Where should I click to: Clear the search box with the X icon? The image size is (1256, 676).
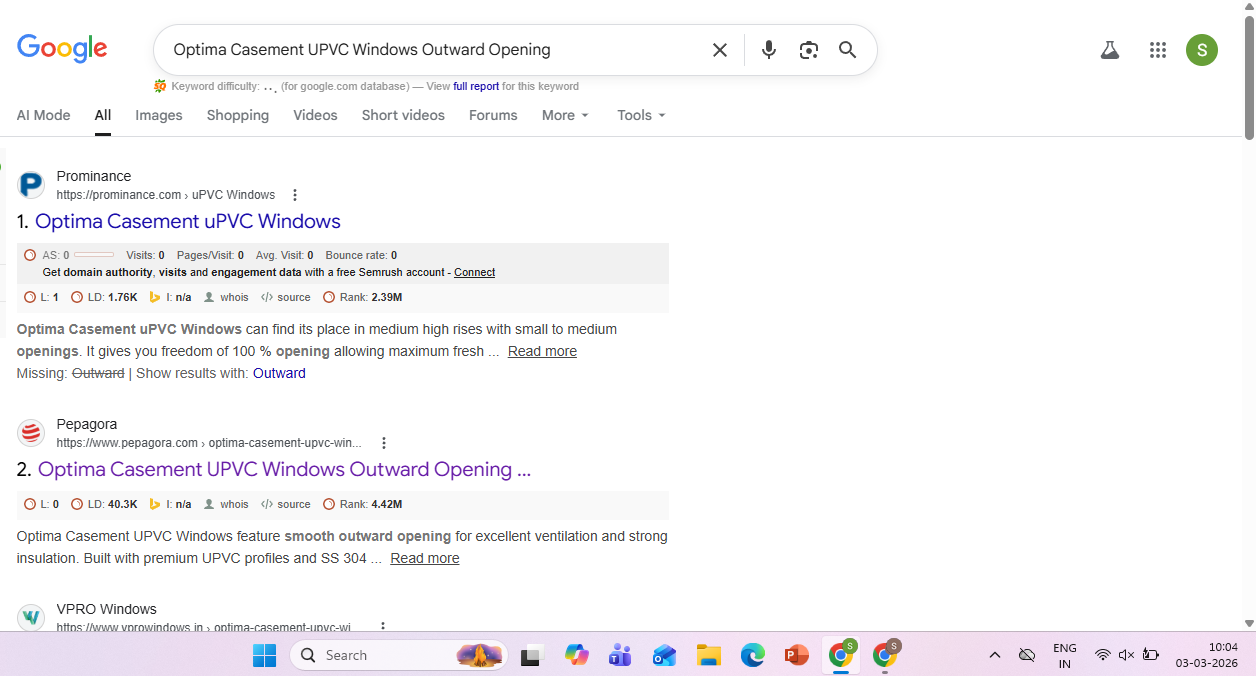point(720,50)
